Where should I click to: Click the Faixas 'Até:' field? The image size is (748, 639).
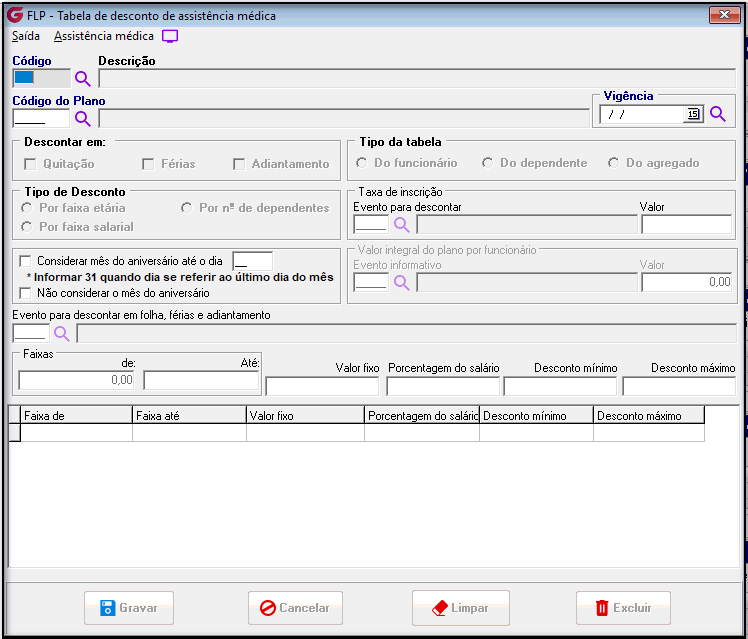[201, 381]
